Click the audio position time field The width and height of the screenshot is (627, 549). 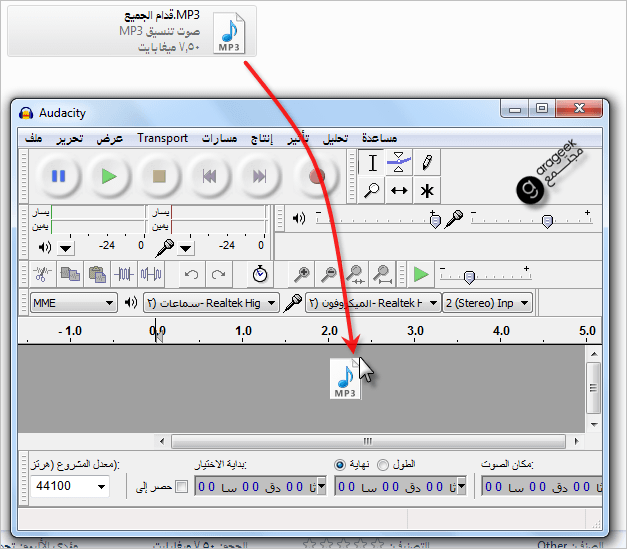tap(542, 486)
